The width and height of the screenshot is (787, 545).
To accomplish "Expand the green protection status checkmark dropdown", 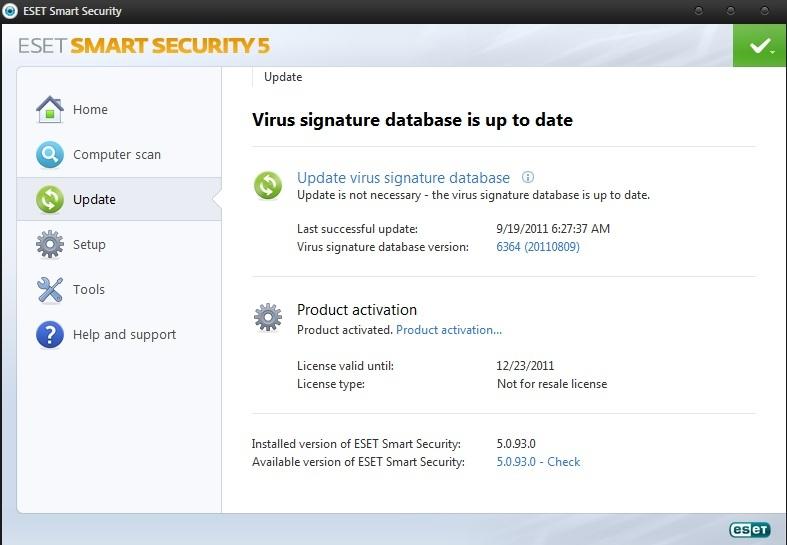I will point(759,46).
